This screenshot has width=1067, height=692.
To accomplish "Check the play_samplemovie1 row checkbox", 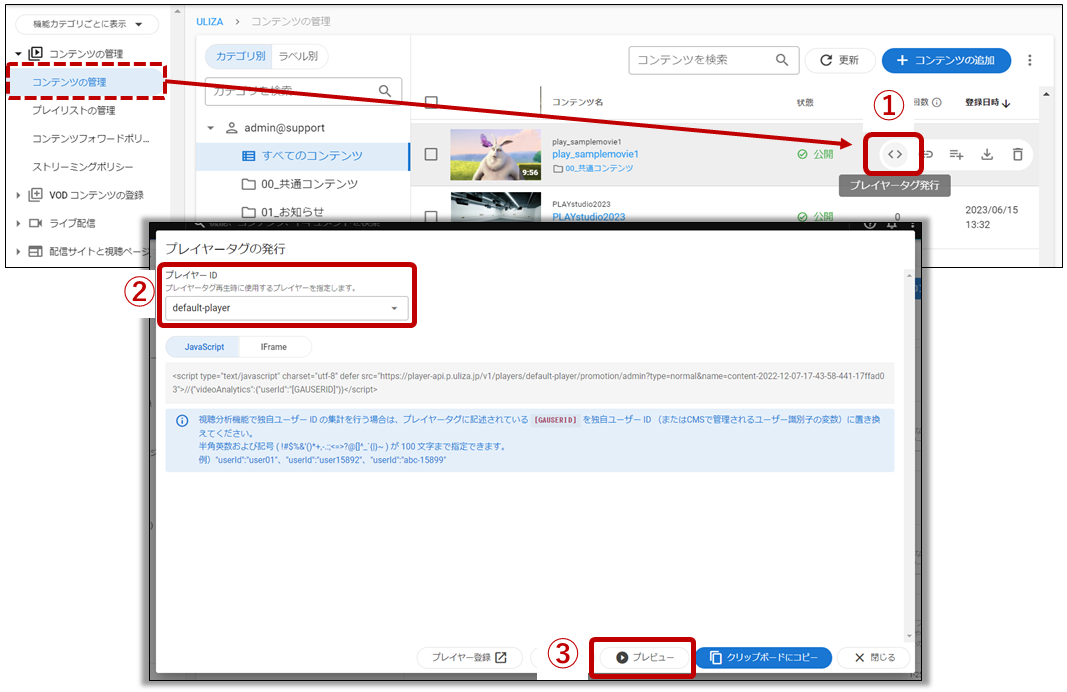I will [x=431, y=154].
